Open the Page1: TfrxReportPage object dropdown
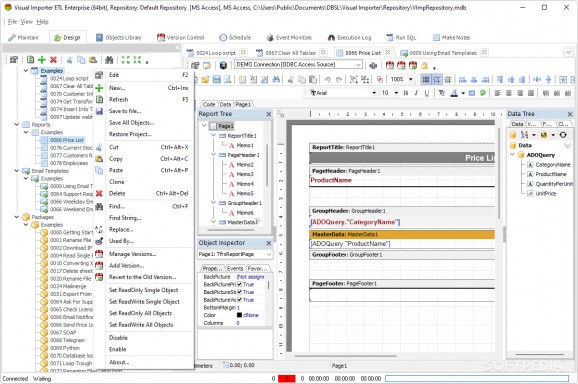 coord(269,254)
